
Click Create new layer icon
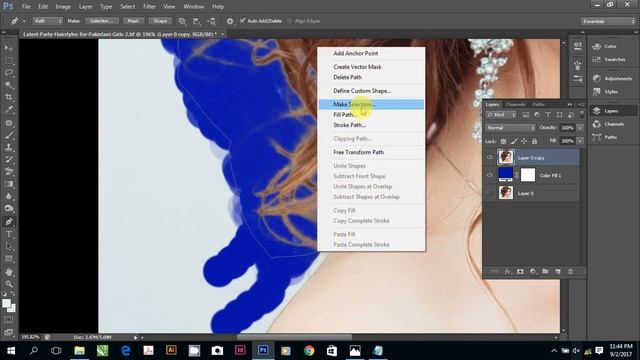(558, 271)
